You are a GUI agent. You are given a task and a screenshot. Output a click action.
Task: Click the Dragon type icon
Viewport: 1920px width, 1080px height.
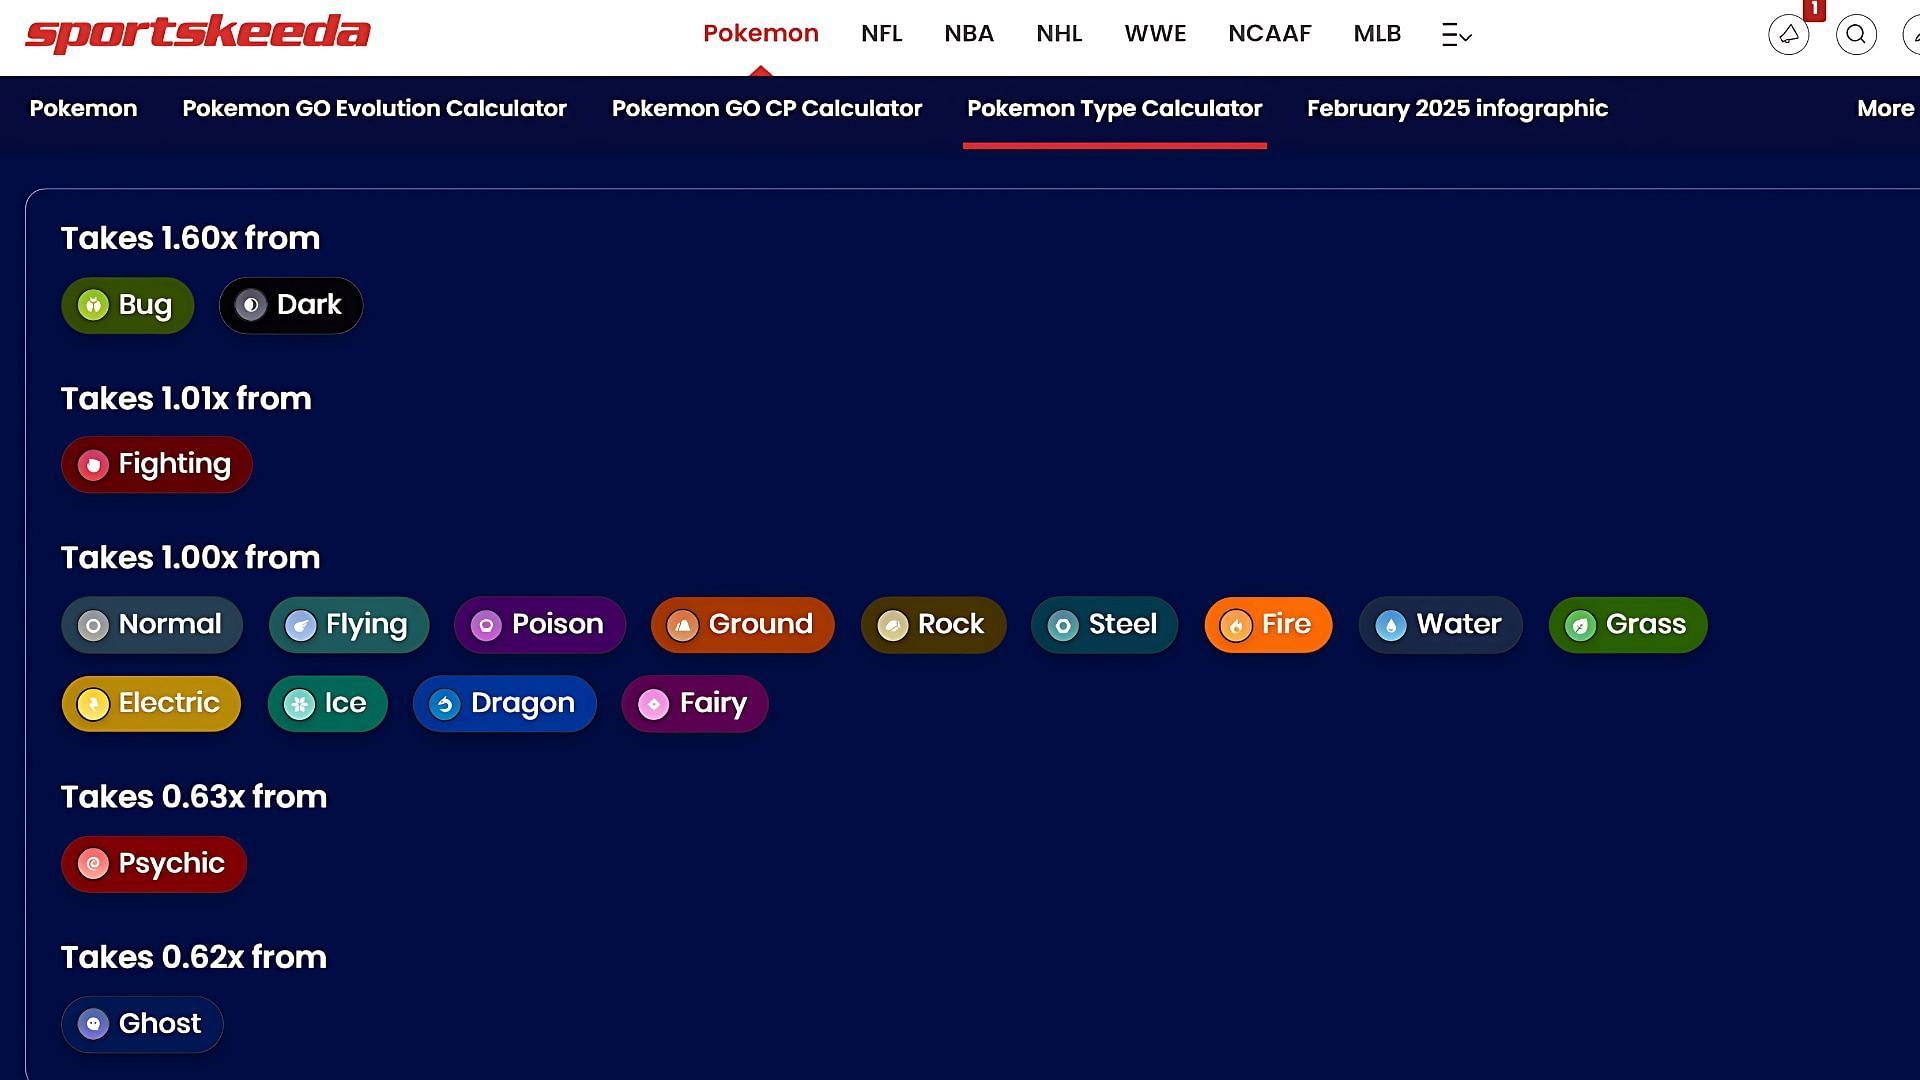tap(445, 705)
